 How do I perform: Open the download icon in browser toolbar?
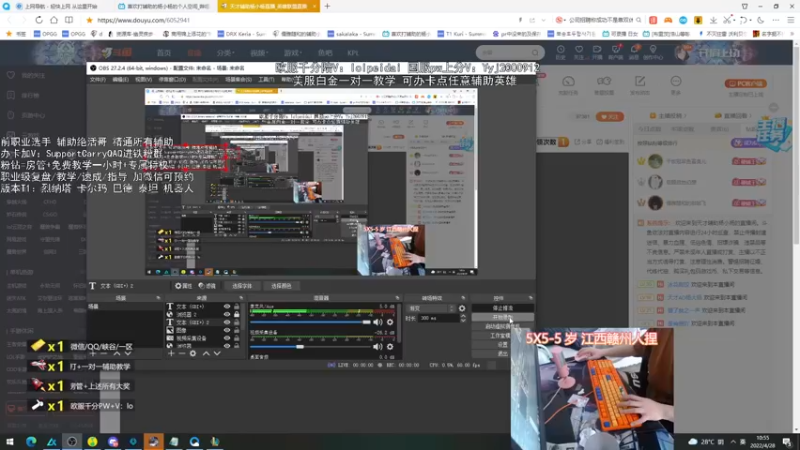pos(713,20)
